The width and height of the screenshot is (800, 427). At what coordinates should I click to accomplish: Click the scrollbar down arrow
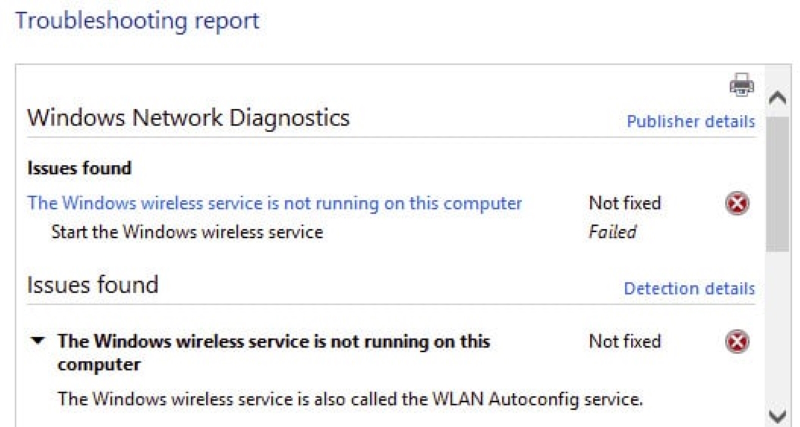(x=778, y=416)
